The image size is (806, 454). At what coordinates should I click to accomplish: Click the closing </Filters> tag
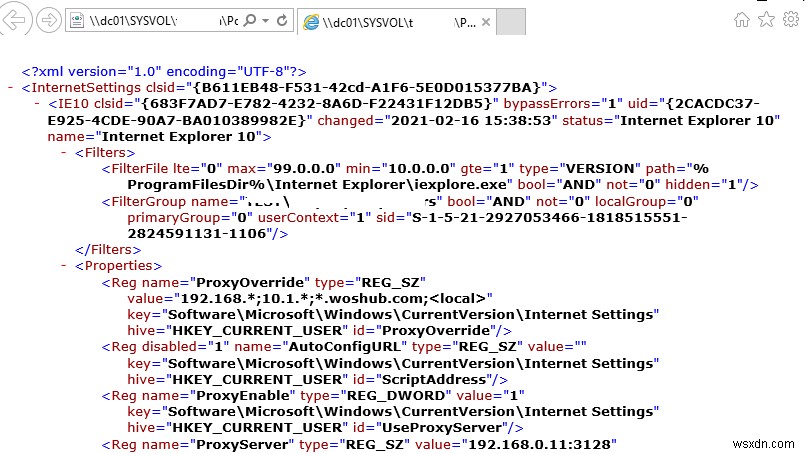click(x=108, y=249)
